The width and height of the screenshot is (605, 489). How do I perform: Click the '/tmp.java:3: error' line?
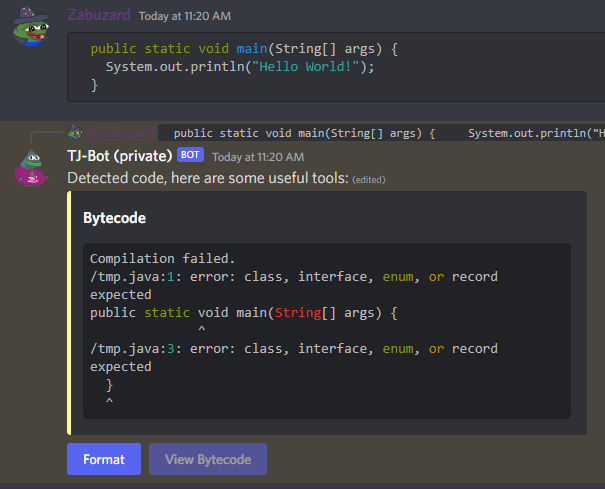click(294, 349)
